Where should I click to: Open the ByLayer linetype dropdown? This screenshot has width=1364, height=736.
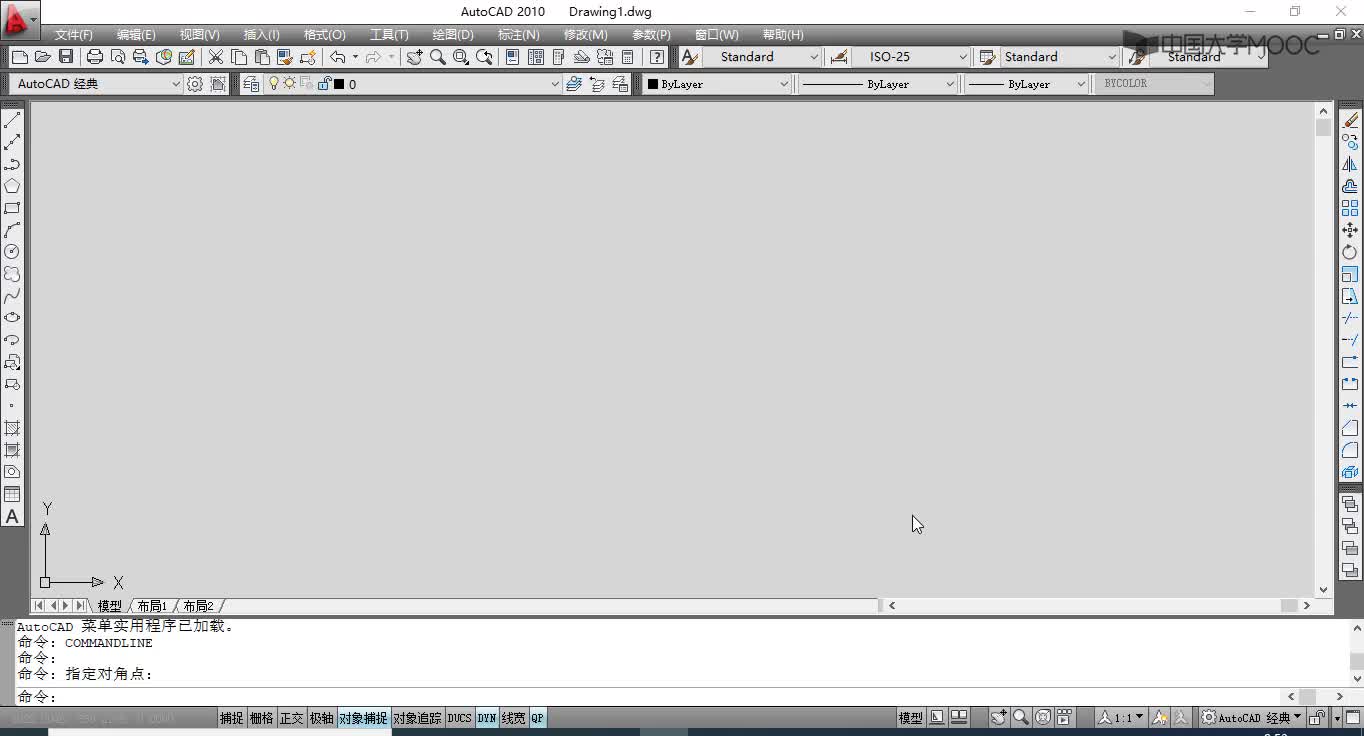click(x=877, y=84)
